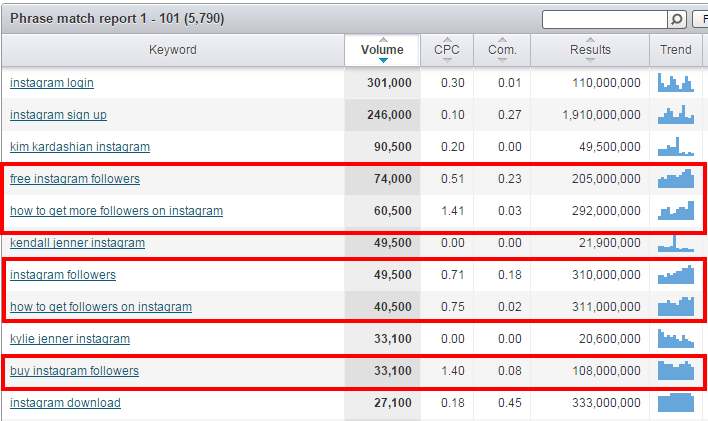This screenshot has height=421, width=708.
Task: Open the 'instagram login' keyword link
Action: pos(52,83)
